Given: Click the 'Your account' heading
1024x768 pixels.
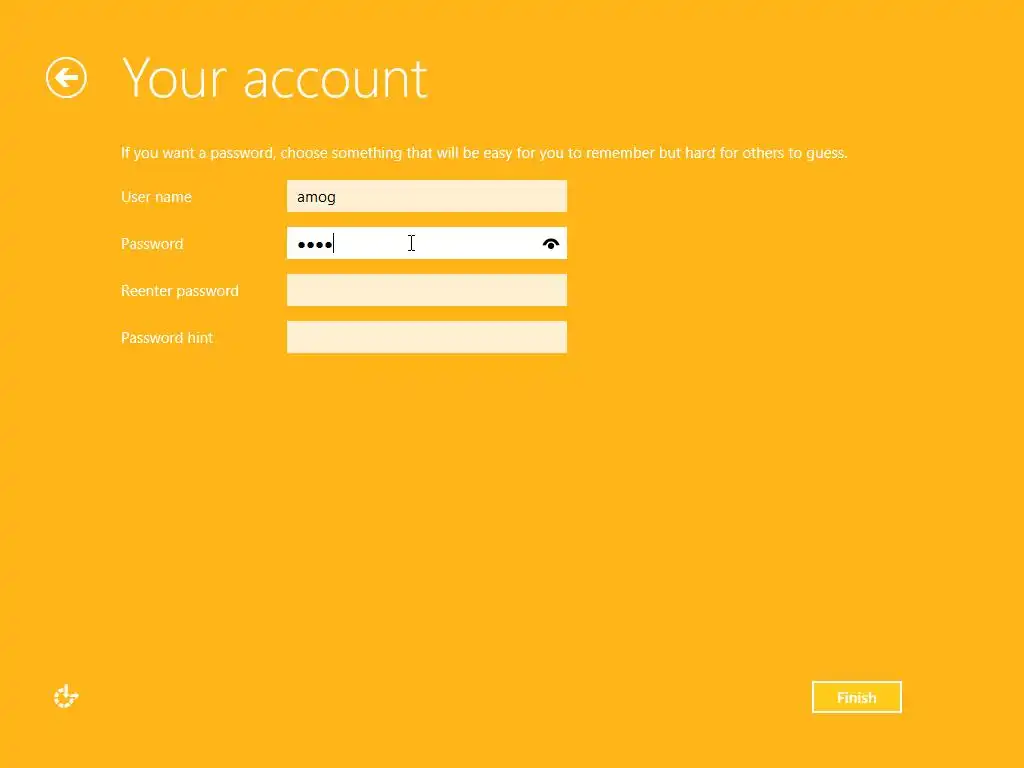Looking at the screenshot, I should coord(274,79).
